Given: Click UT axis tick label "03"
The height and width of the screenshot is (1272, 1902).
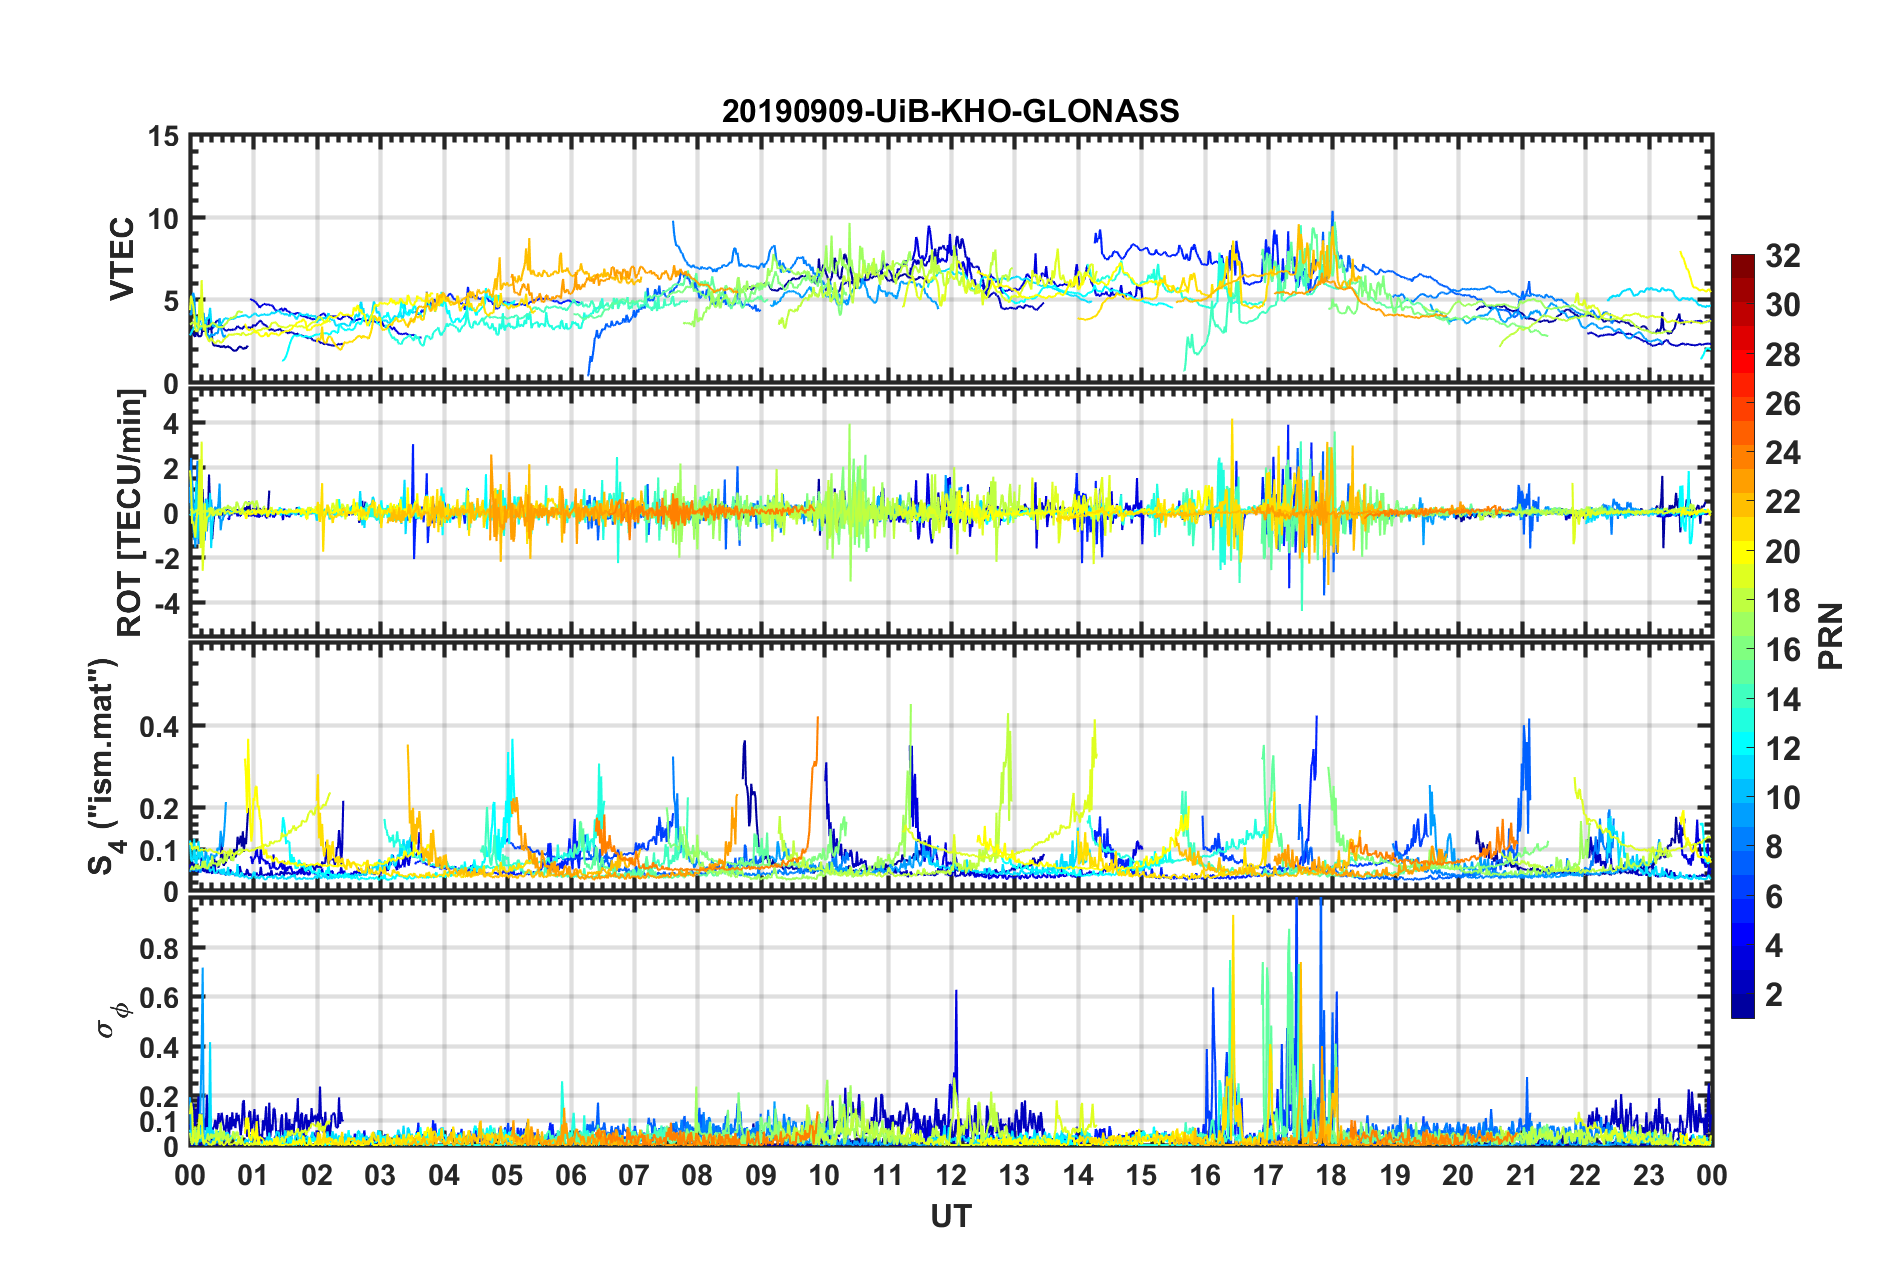Looking at the screenshot, I should click(380, 1175).
